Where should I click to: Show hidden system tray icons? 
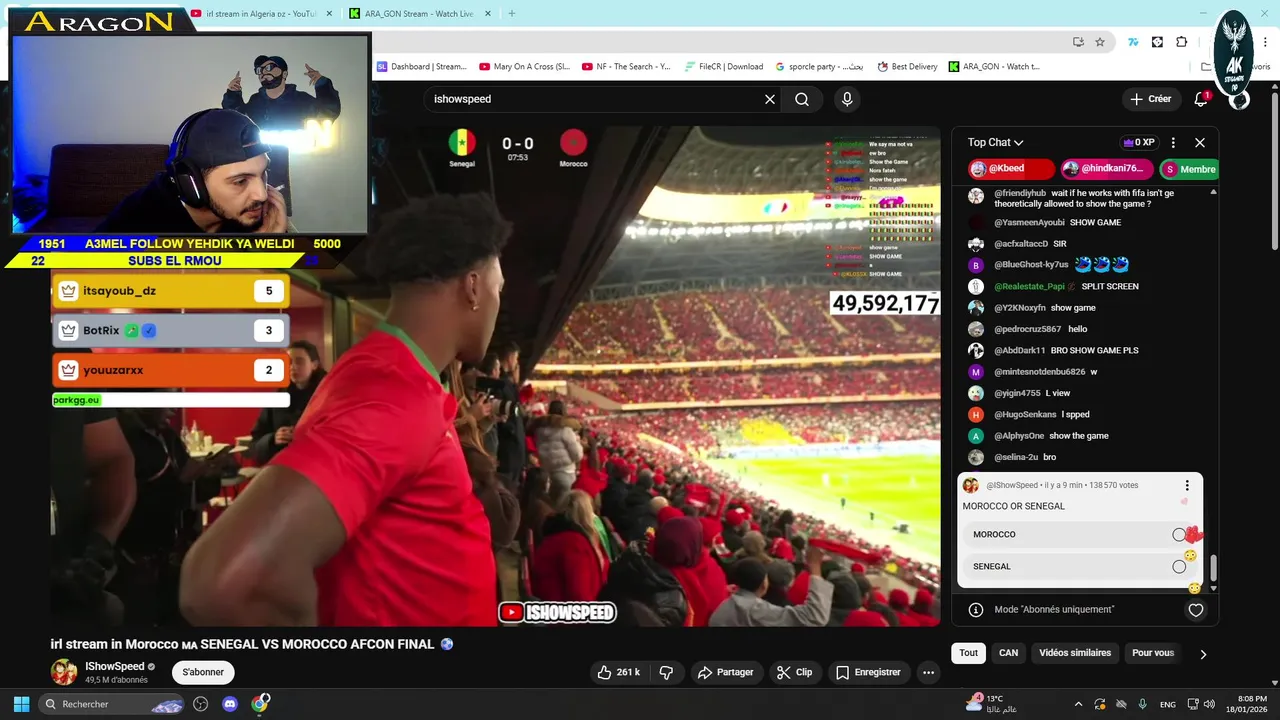(x=1078, y=704)
